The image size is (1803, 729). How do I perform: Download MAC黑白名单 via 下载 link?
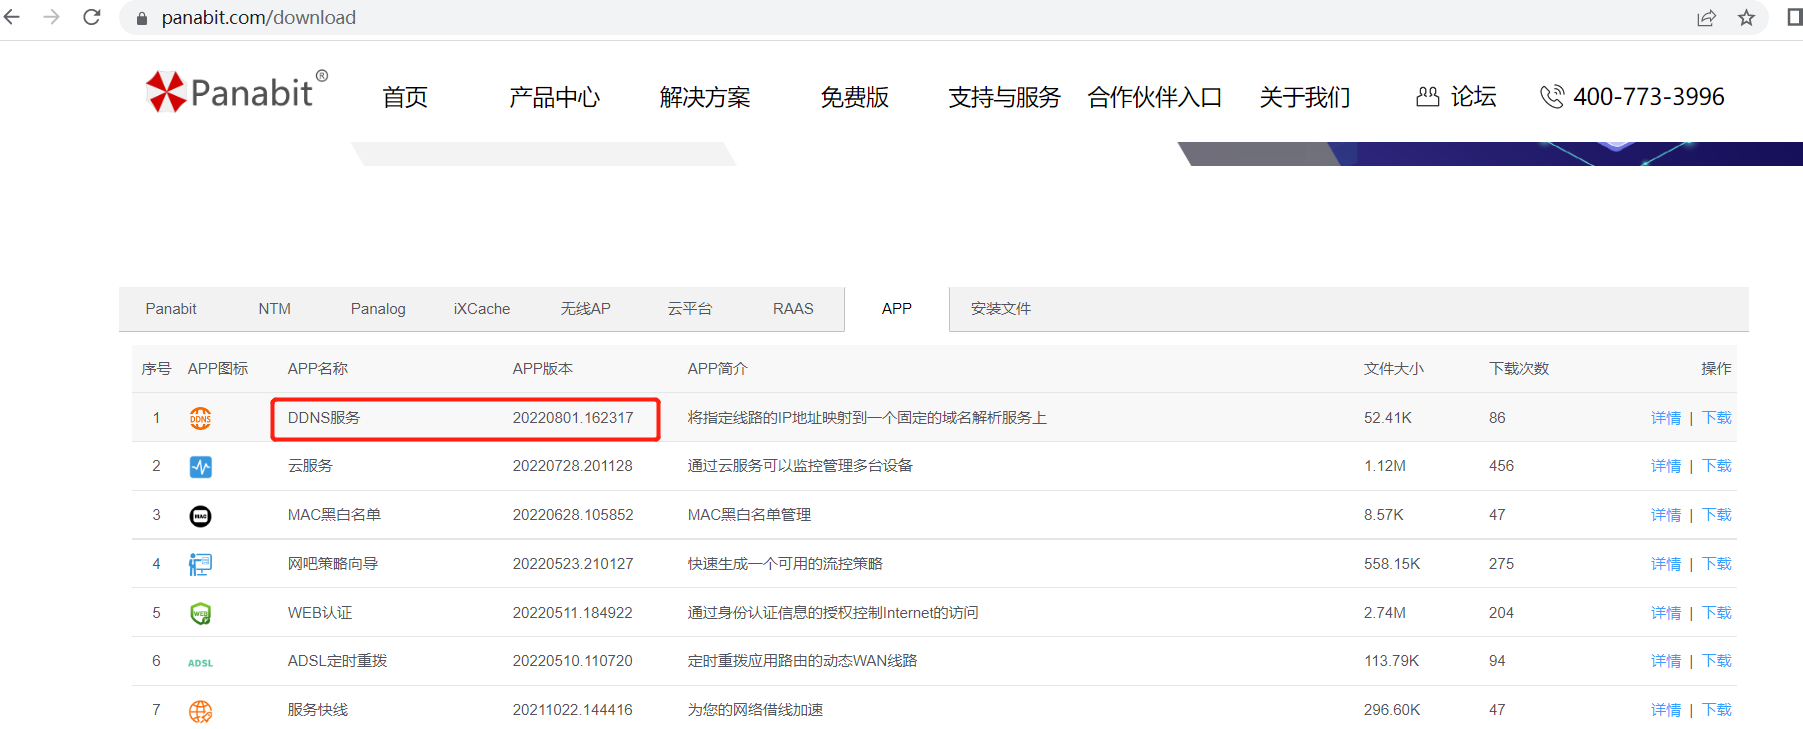tap(1717, 515)
